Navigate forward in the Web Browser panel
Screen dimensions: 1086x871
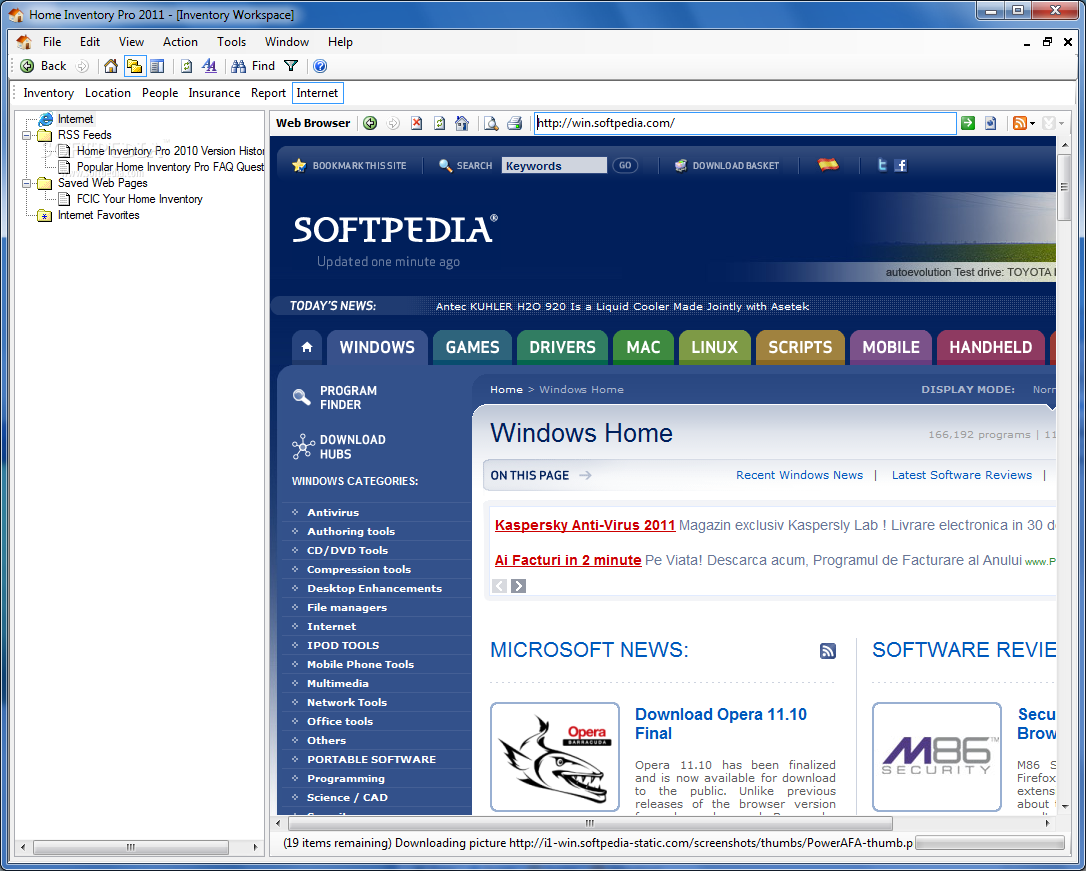(x=393, y=123)
